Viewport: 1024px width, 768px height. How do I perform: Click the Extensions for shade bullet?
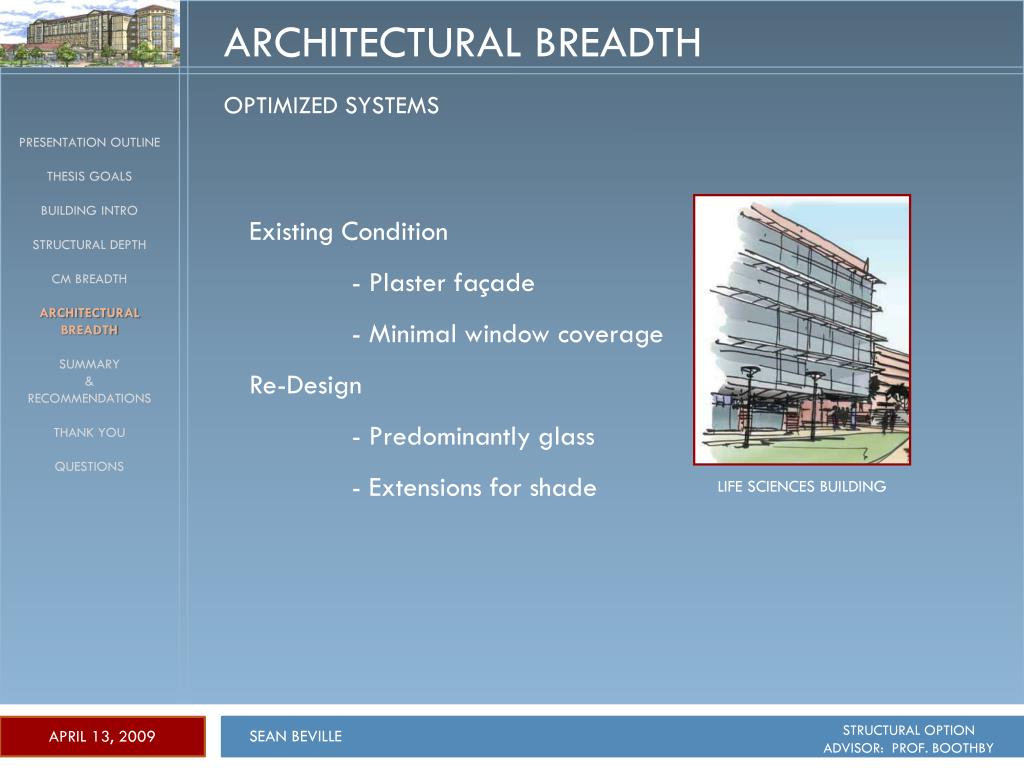click(474, 488)
